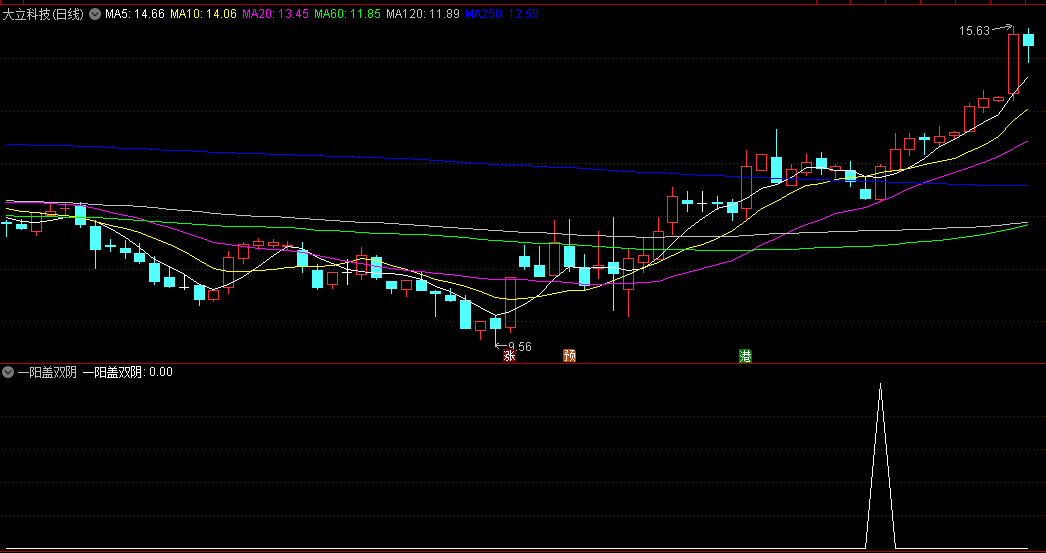Click the 大立科技(日线) chart title

coord(43,13)
